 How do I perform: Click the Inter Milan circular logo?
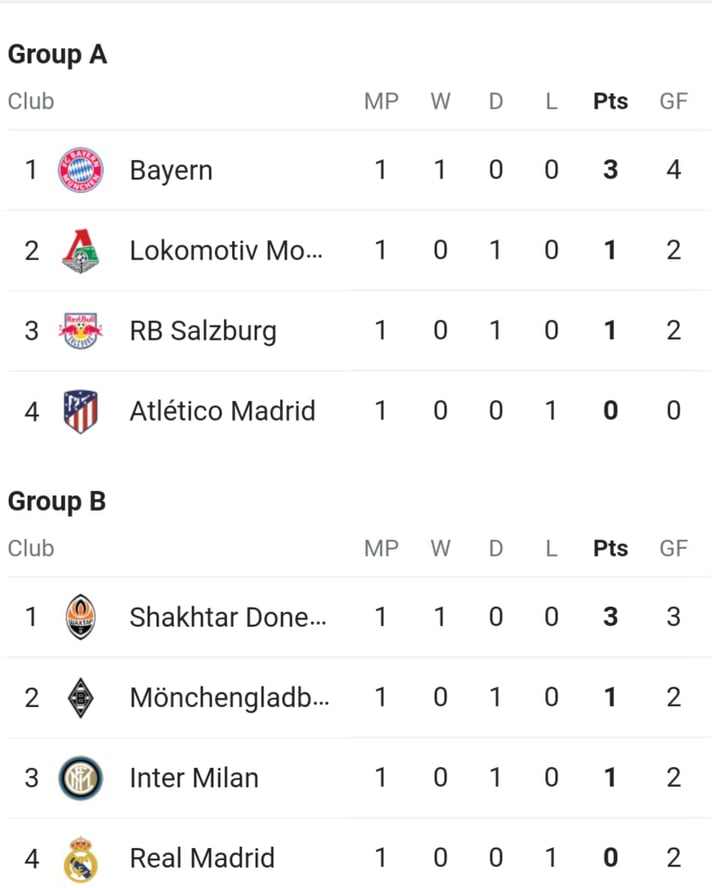[x=80, y=778]
